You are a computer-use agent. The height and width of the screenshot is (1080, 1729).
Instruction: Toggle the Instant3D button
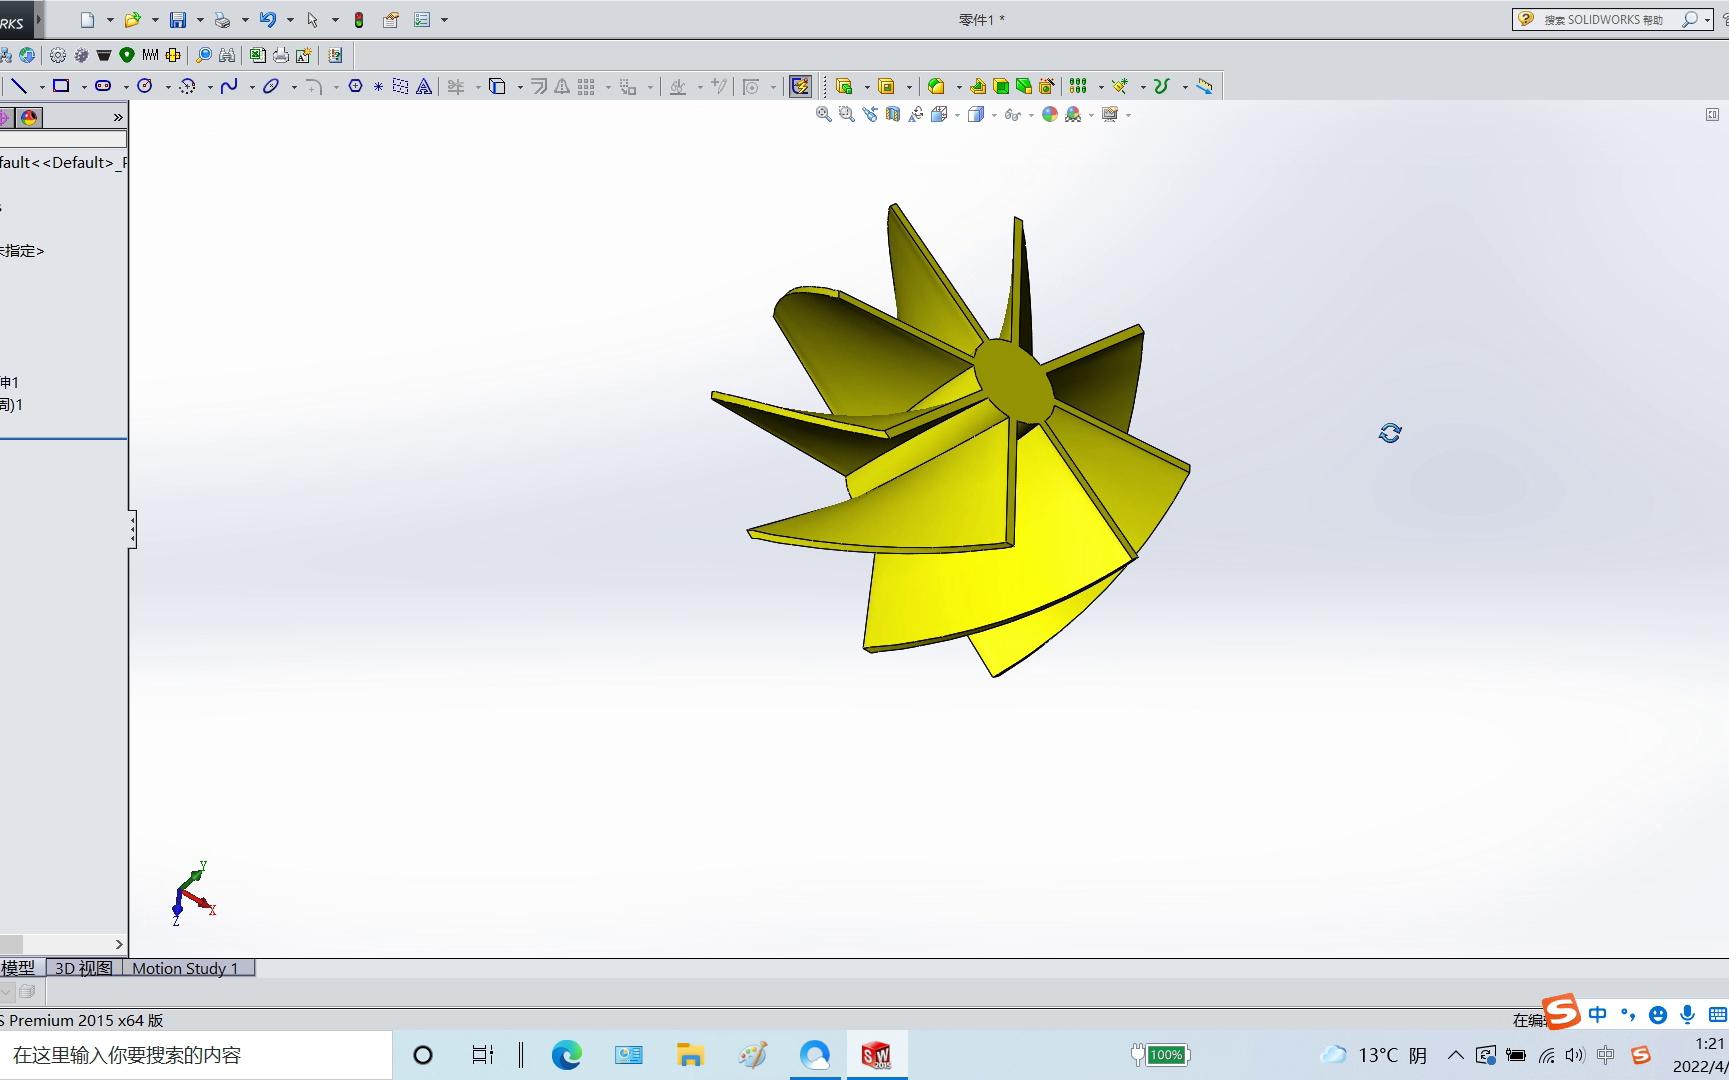tap(800, 86)
